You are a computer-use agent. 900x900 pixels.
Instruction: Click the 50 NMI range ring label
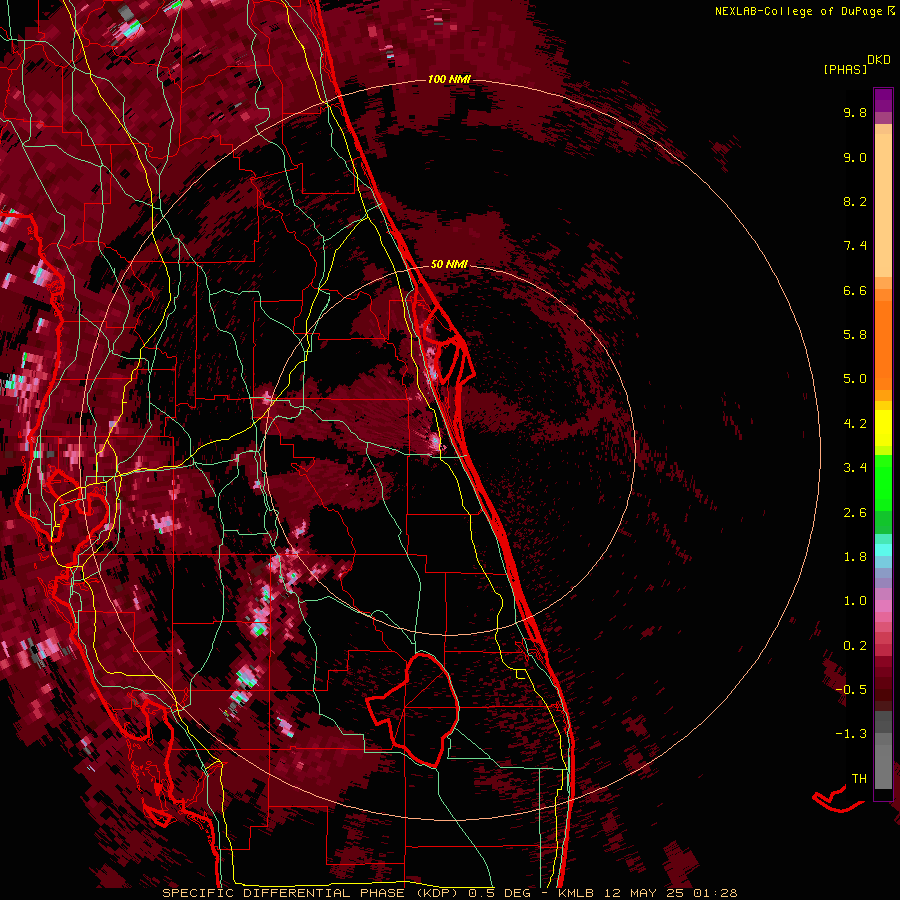pos(449,264)
